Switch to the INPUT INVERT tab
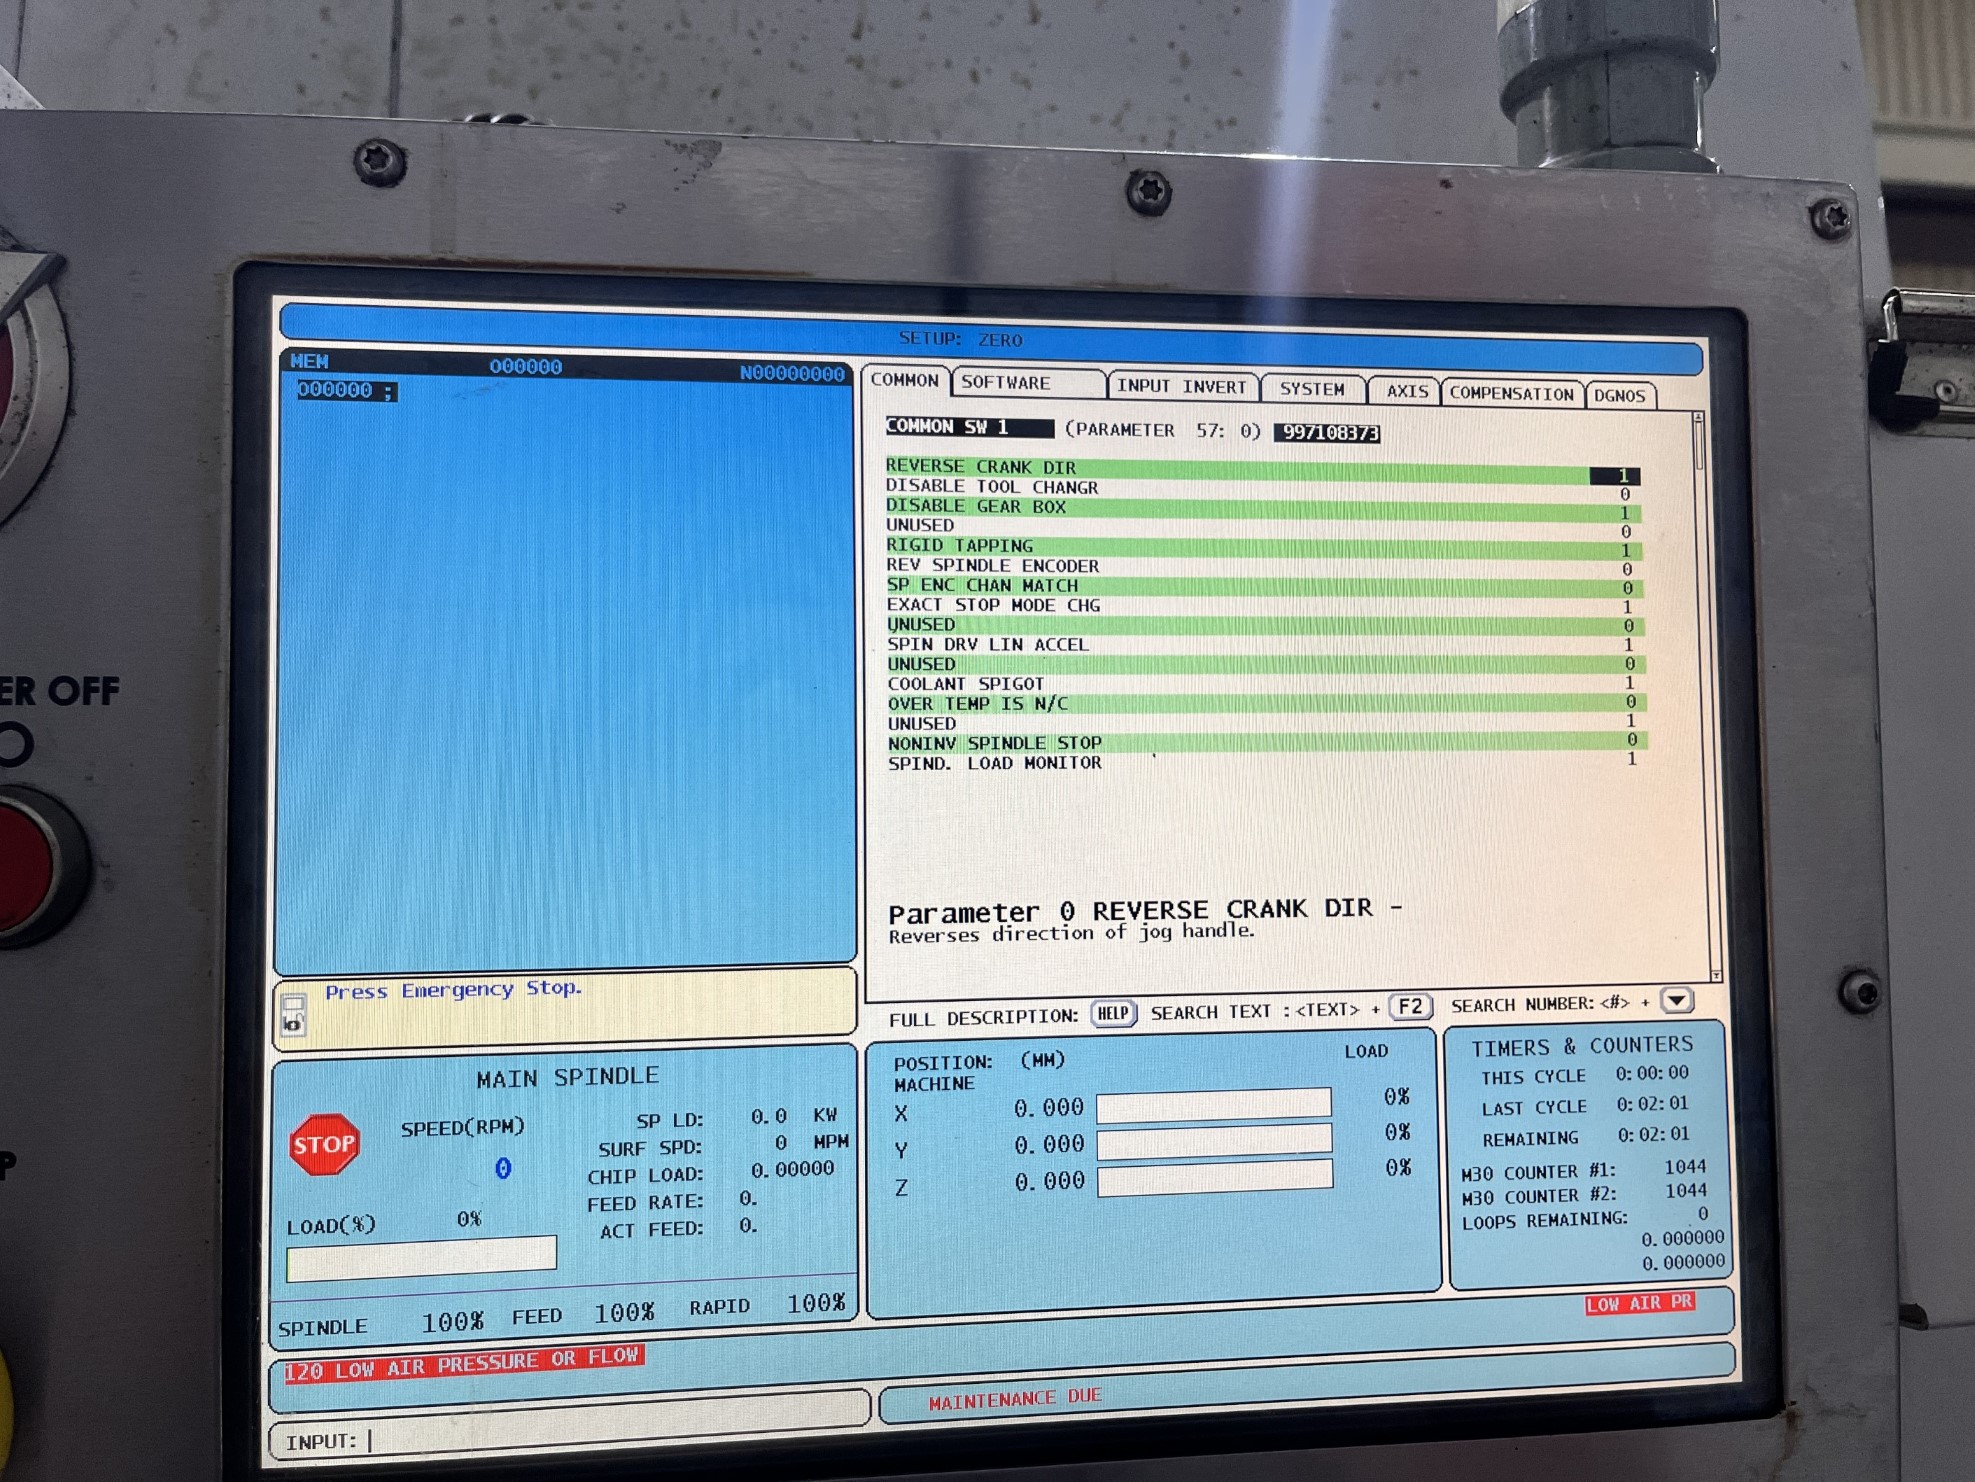Viewport: 1975px width, 1482px height. (1181, 387)
